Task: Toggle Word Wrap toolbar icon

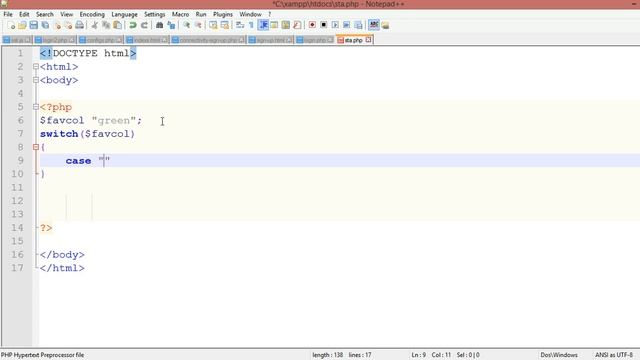Action: [240, 25]
